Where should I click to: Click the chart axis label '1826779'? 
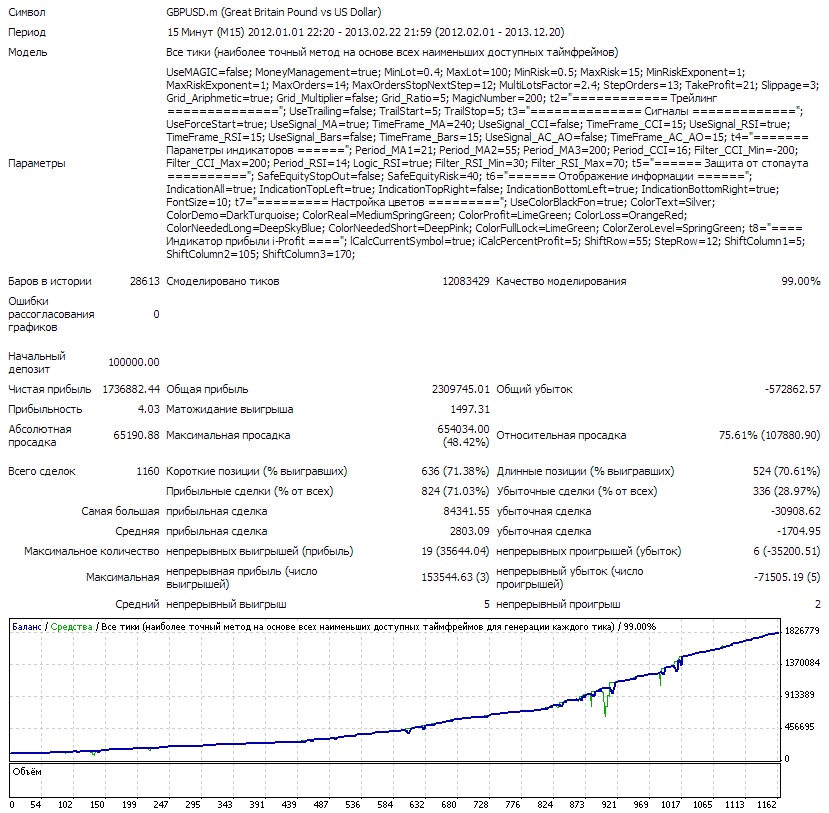[x=802, y=631]
